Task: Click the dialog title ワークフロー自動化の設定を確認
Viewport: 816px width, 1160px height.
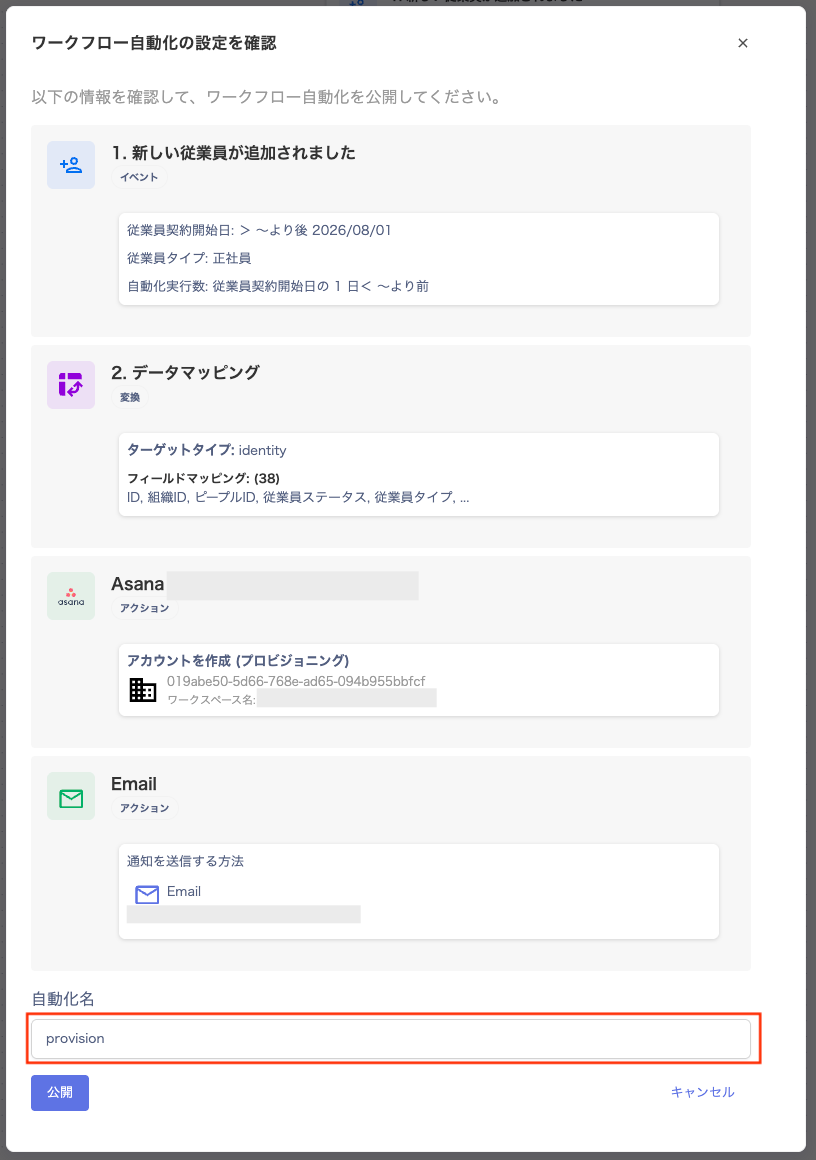Action: coord(154,43)
